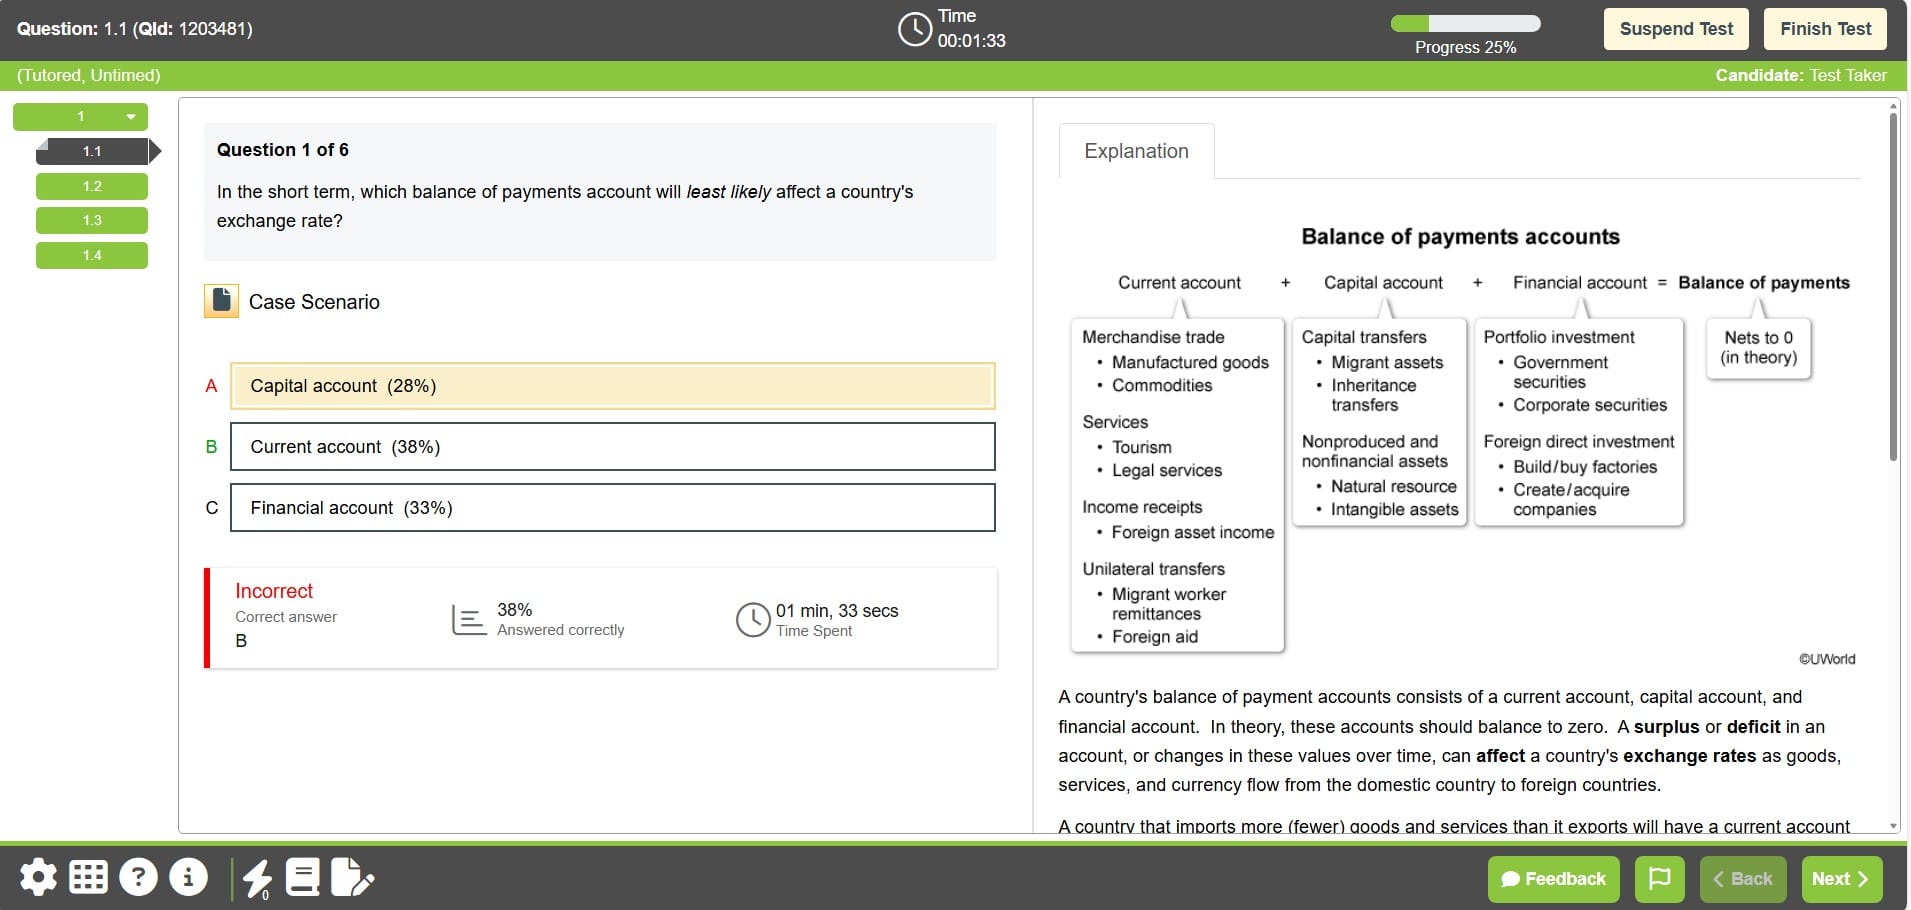Open the book library icon
This screenshot has height=910, width=1911.
[303, 878]
